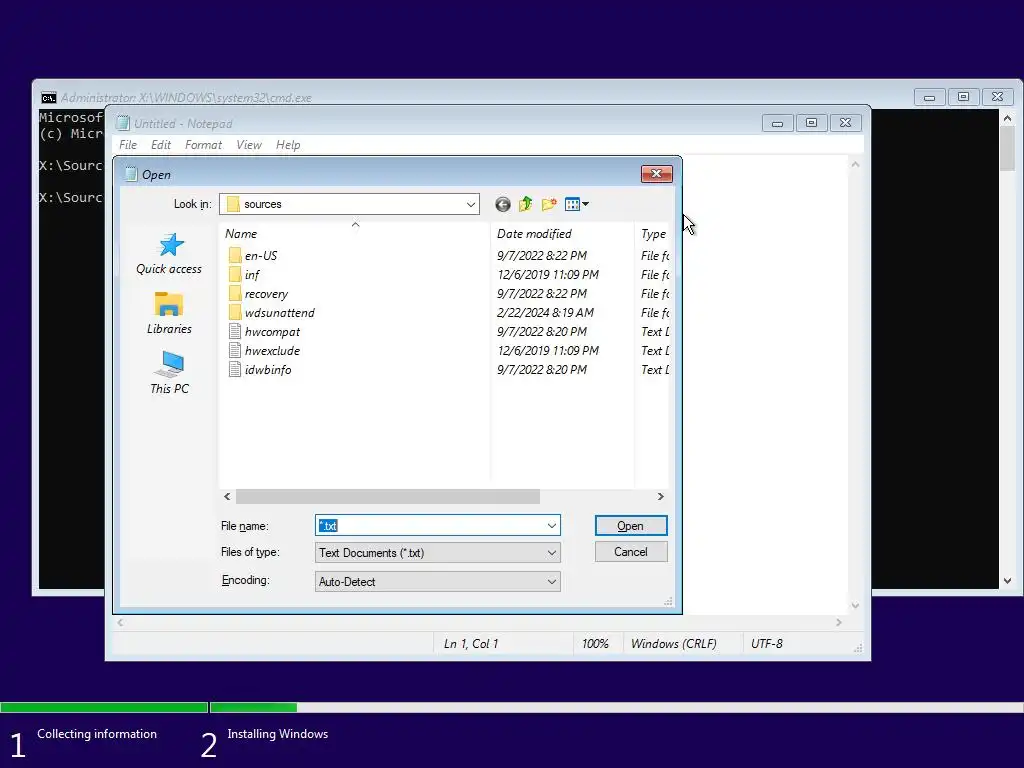Click the cmd window scroll up arrow
1024x768 pixels.
point(1008,119)
